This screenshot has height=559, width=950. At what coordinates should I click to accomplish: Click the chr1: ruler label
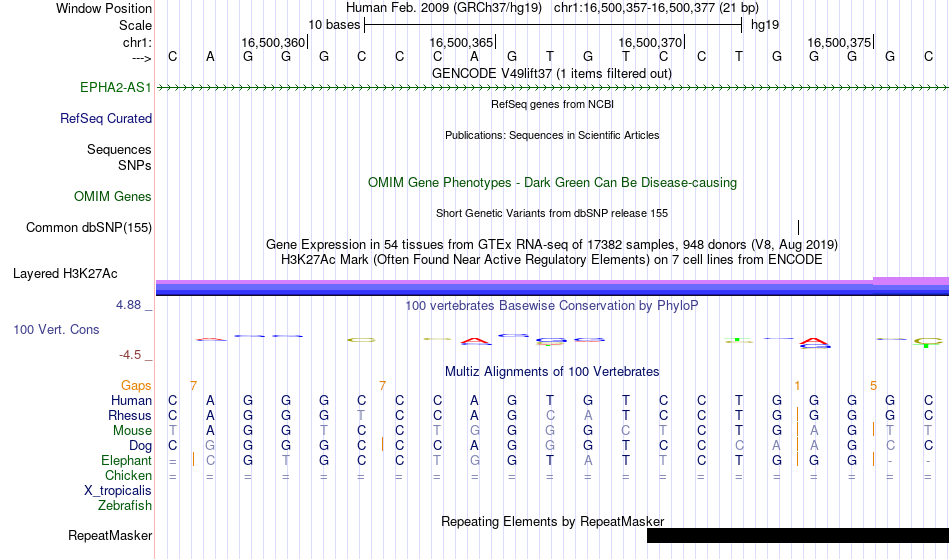tap(138, 43)
